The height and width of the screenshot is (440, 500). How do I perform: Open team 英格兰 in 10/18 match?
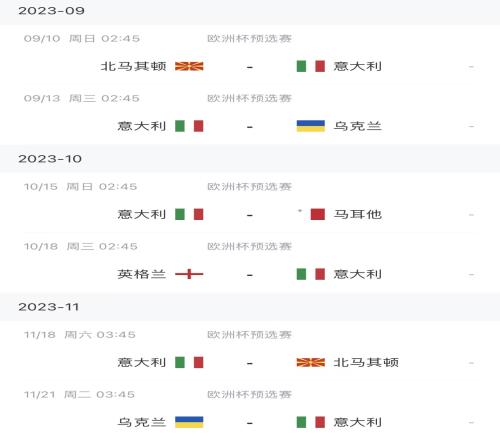(x=142, y=274)
